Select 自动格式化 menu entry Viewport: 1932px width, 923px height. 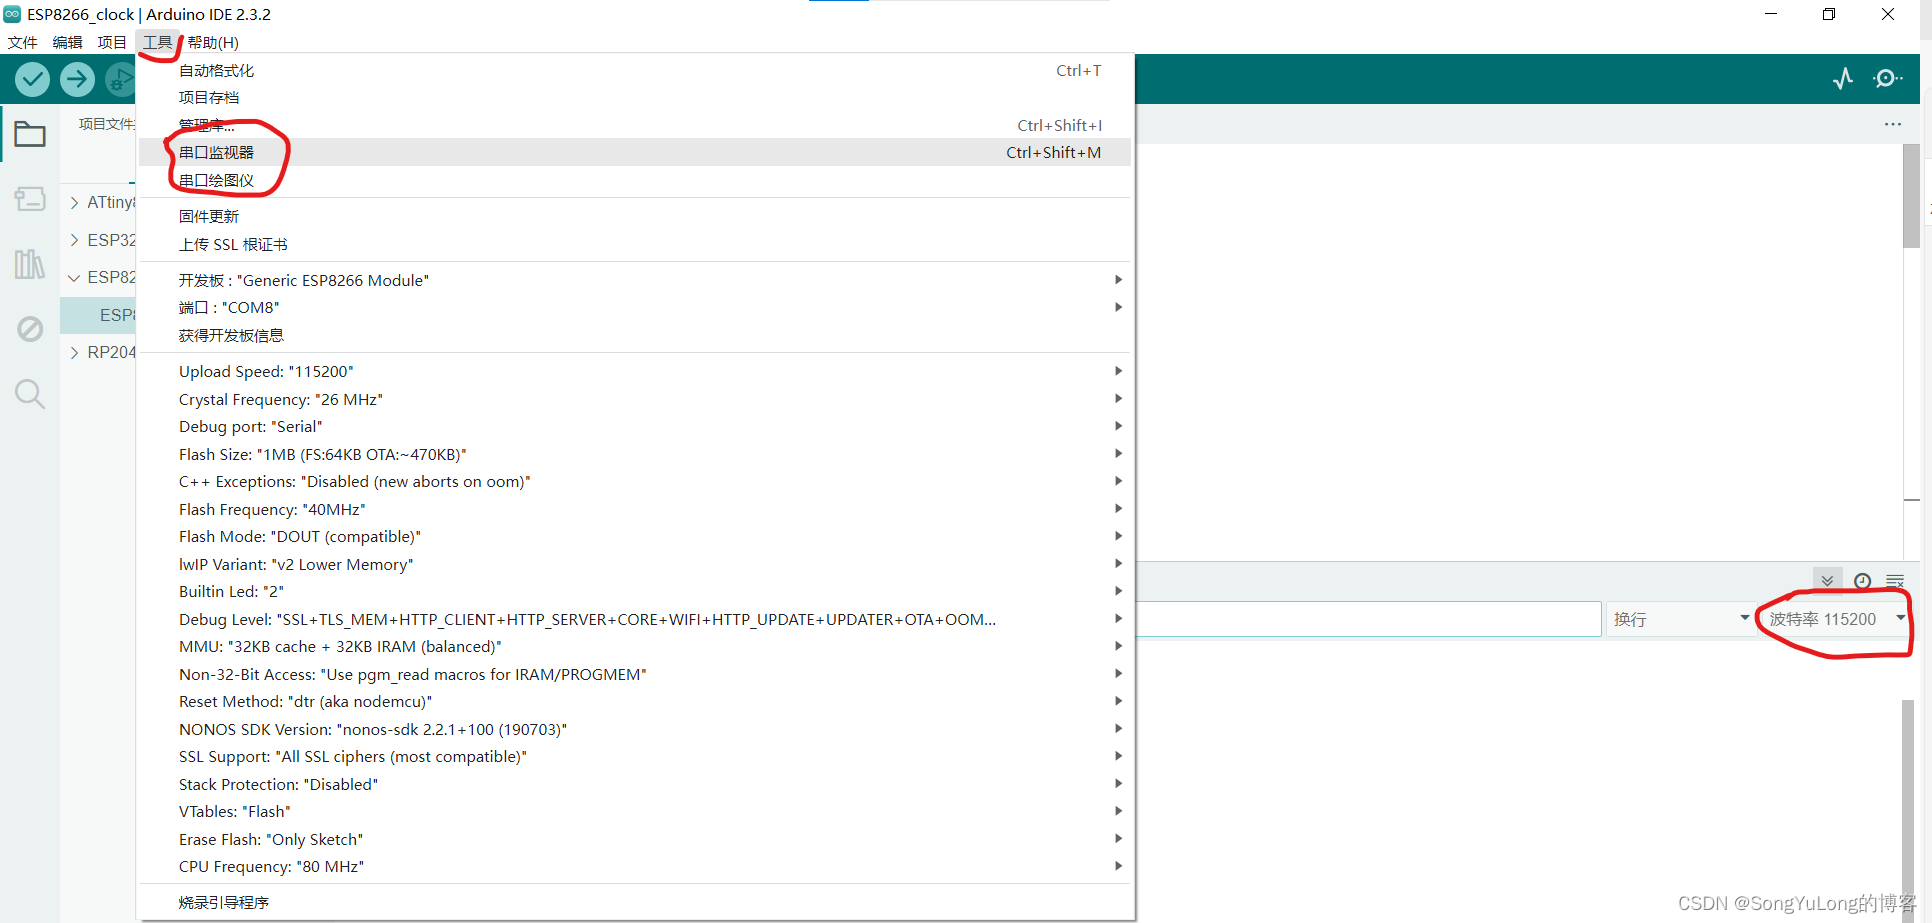click(x=635, y=70)
